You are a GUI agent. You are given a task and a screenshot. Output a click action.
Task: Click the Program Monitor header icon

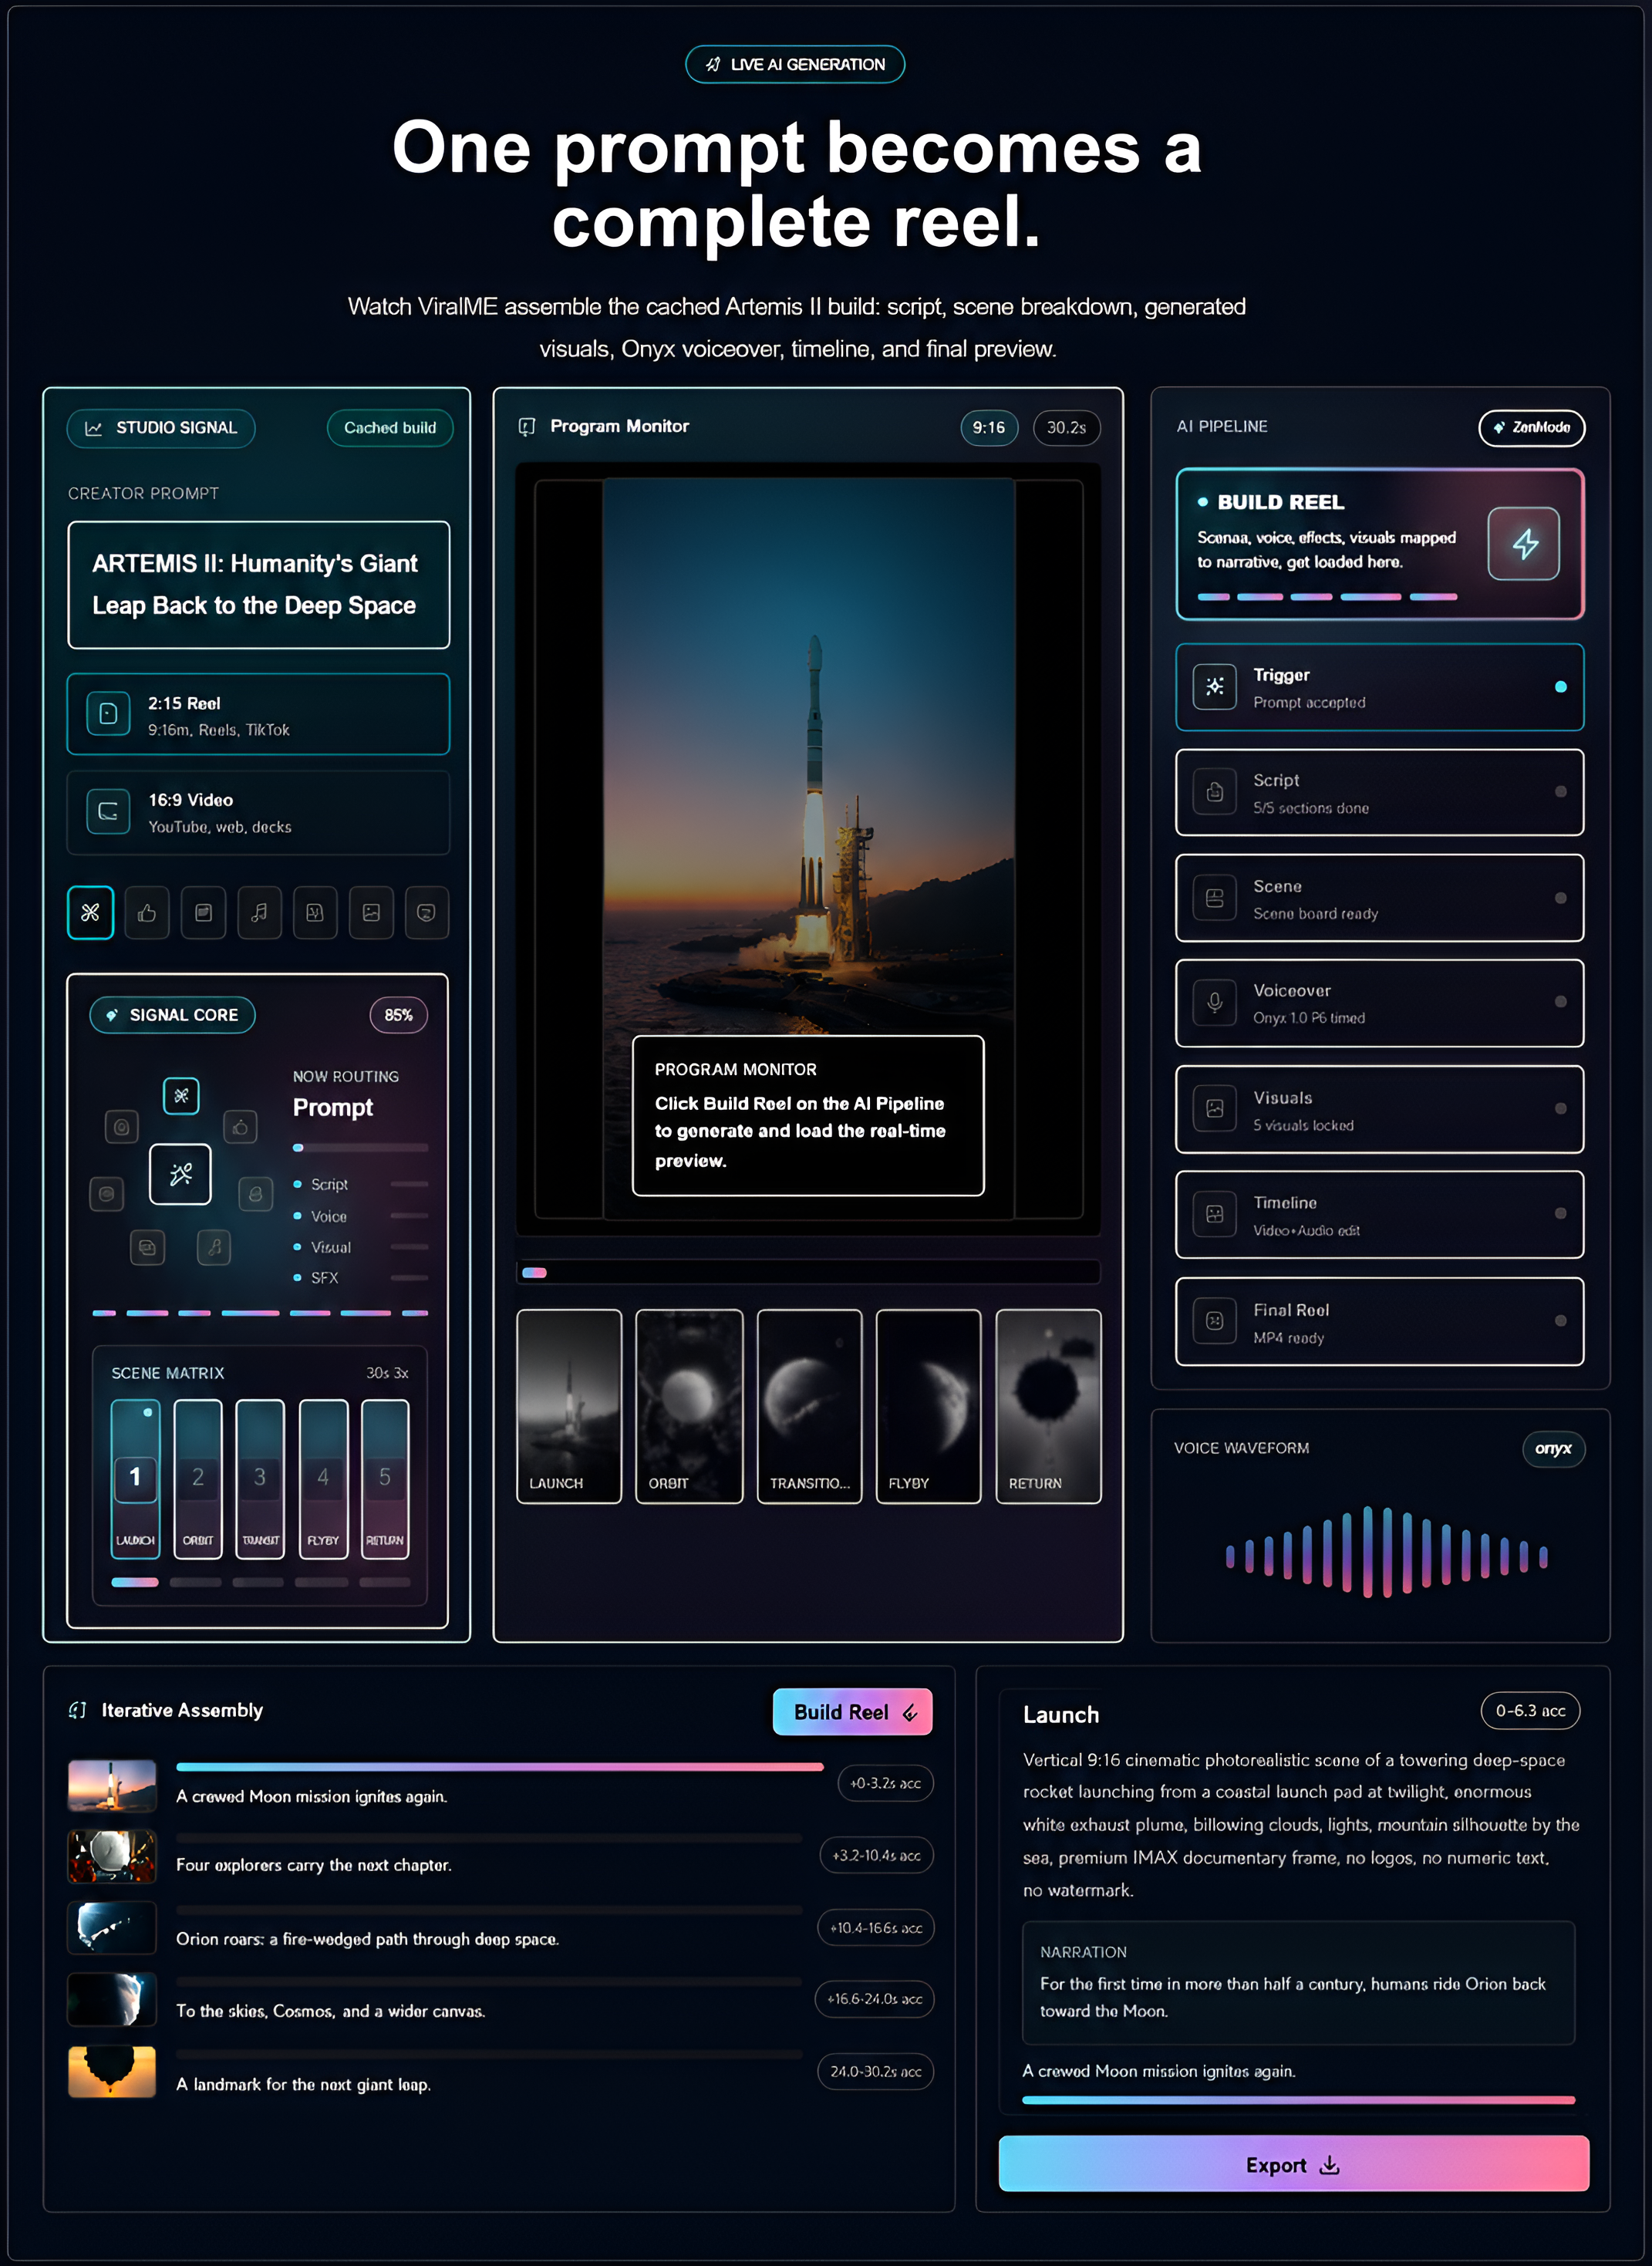(x=527, y=427)
